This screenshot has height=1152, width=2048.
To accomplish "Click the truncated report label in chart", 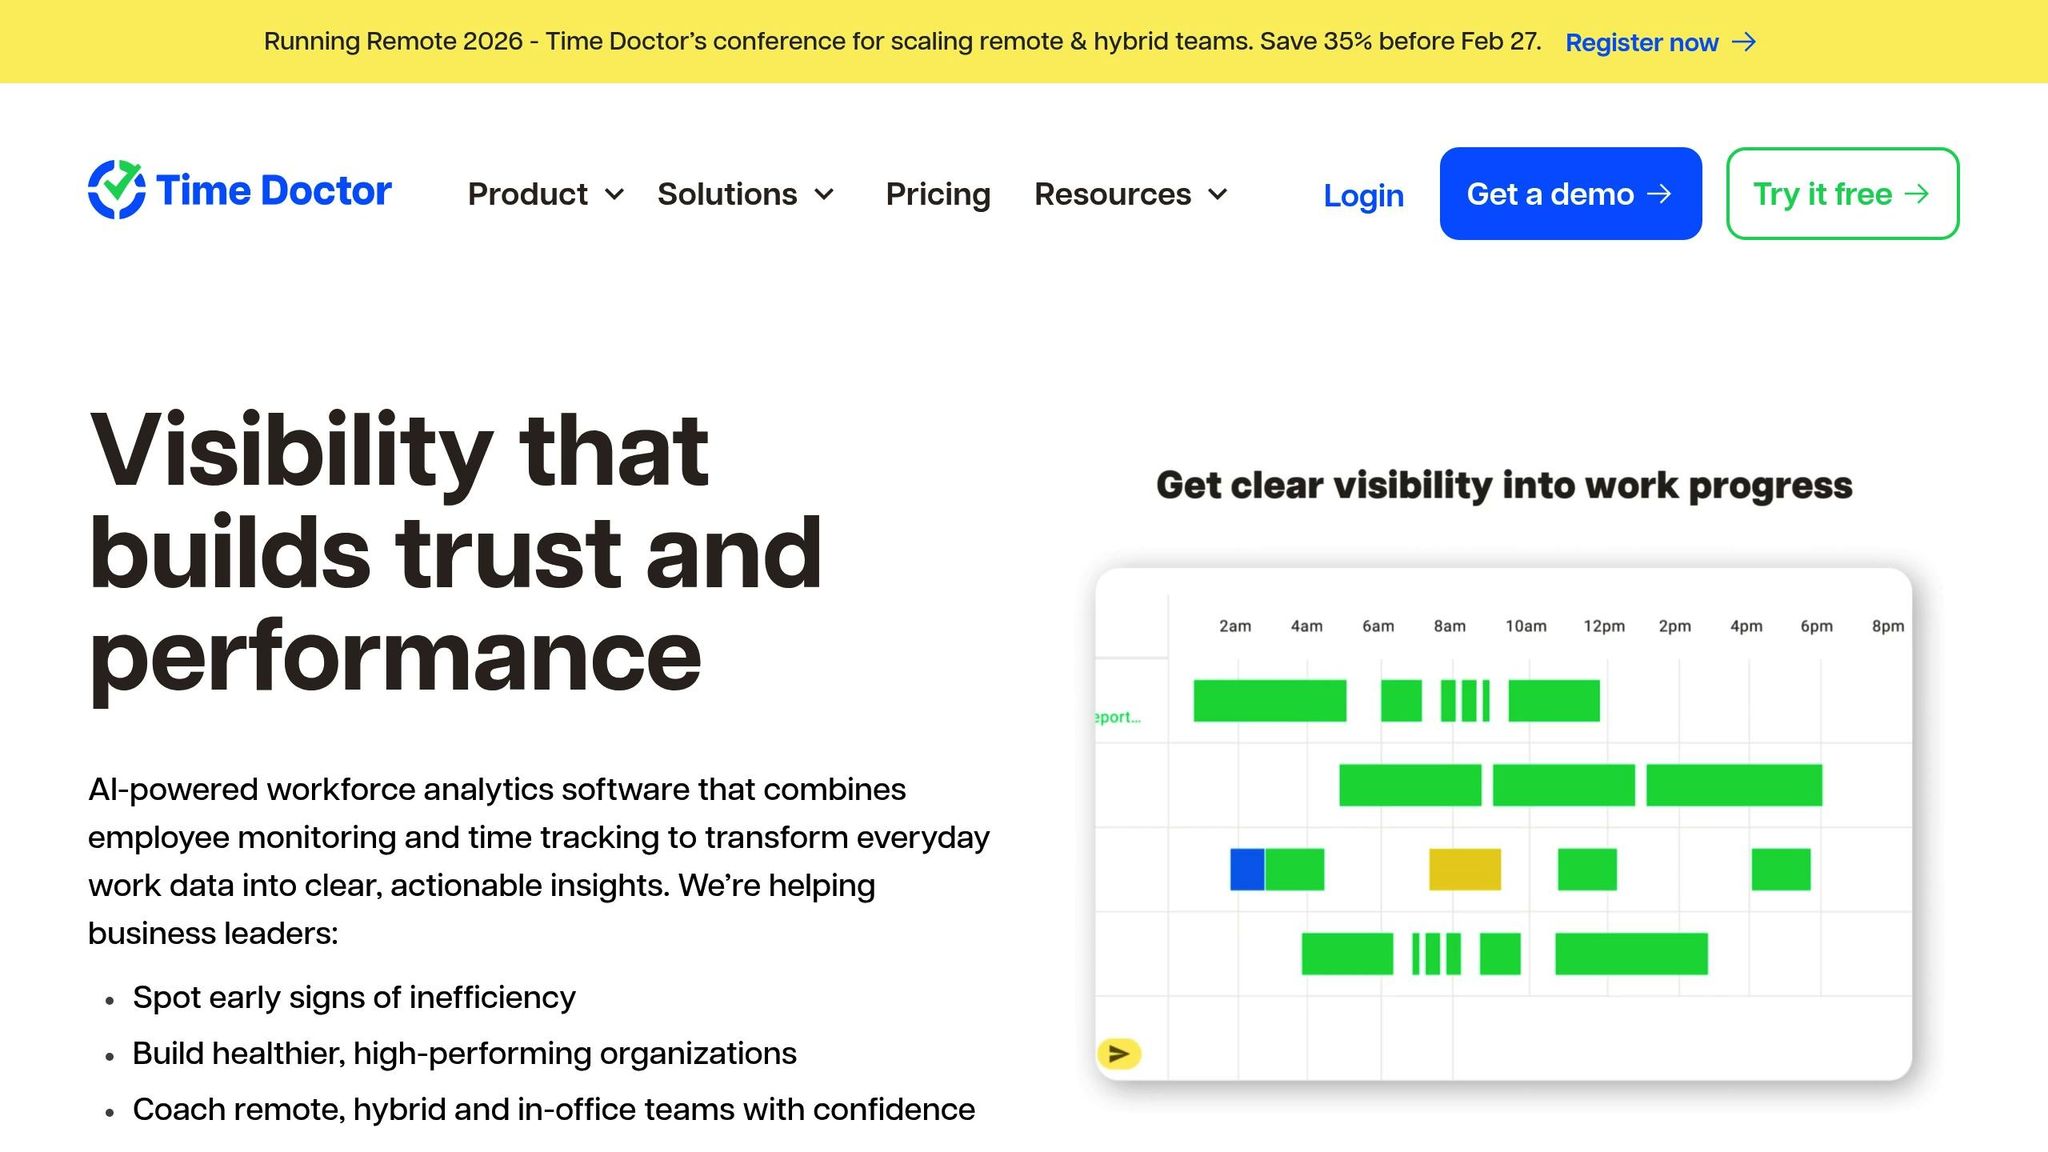I will pos(1117,717).
